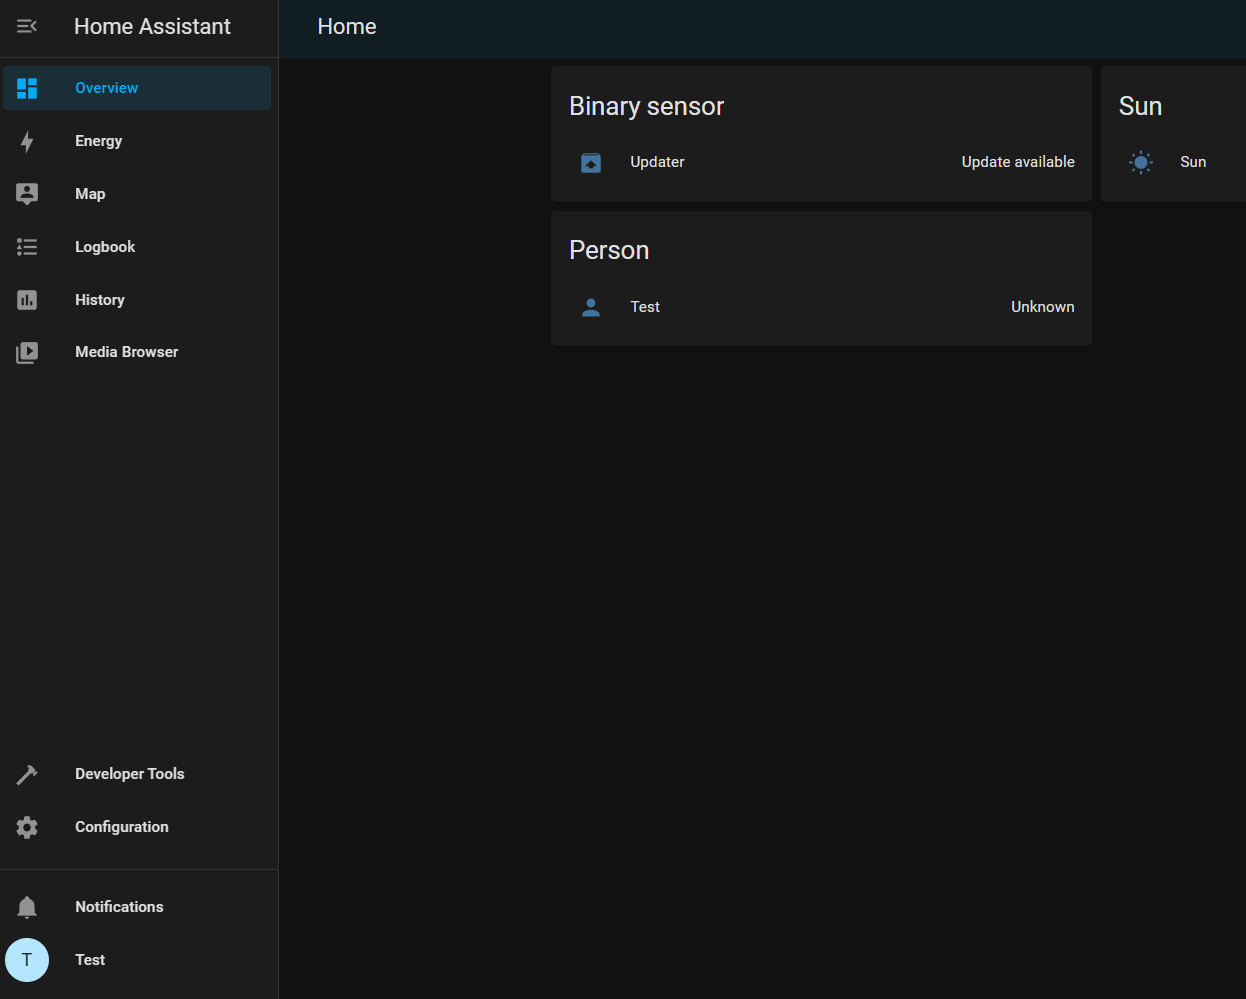Open Configuration using the gear icon
Image resolution: width=1246 pixels, height=999 pixels.
tap(26, 827)
